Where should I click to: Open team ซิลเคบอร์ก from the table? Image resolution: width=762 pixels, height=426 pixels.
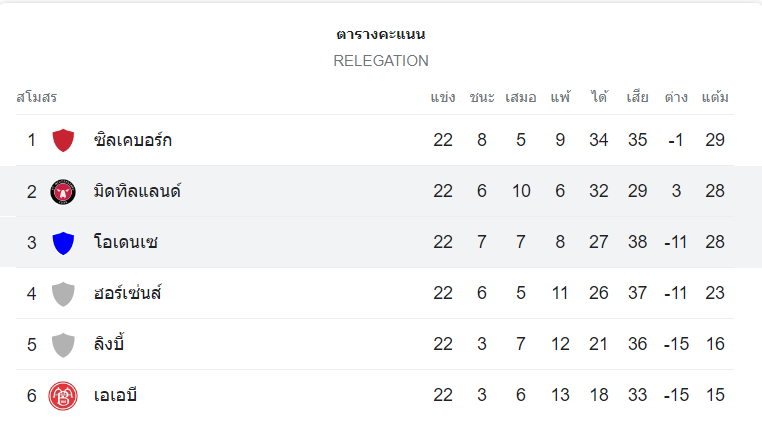[132, 140]
